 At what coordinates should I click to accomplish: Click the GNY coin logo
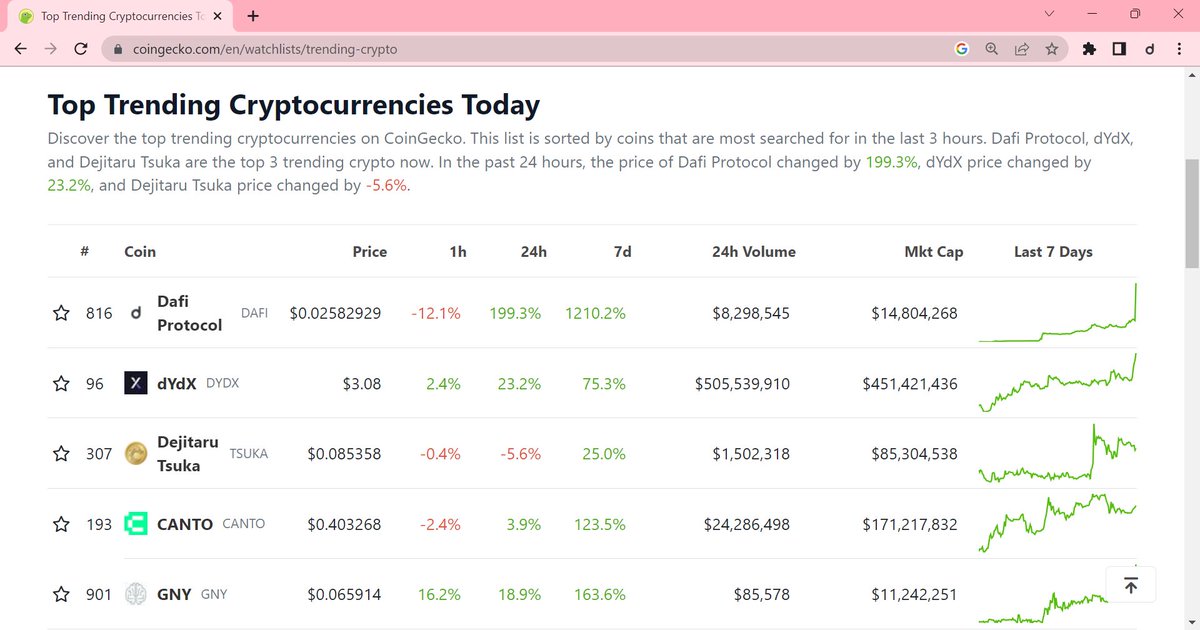tap(136, 594)
